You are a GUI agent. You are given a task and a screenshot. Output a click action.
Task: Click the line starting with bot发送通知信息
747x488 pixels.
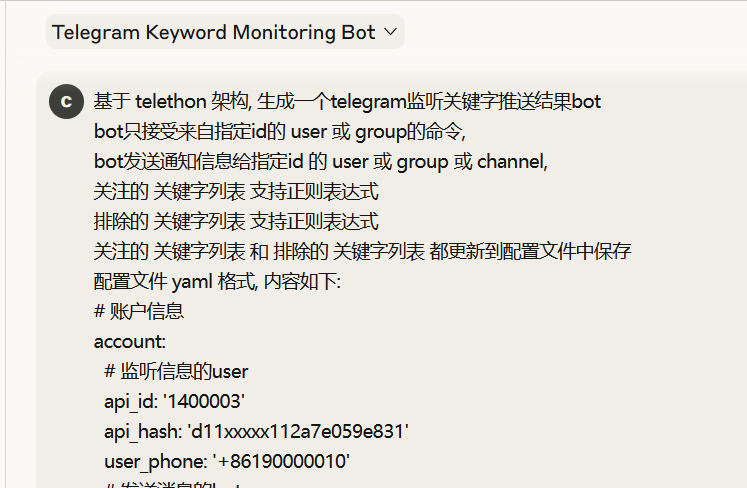pyautogui.click(x=320, y=162)
